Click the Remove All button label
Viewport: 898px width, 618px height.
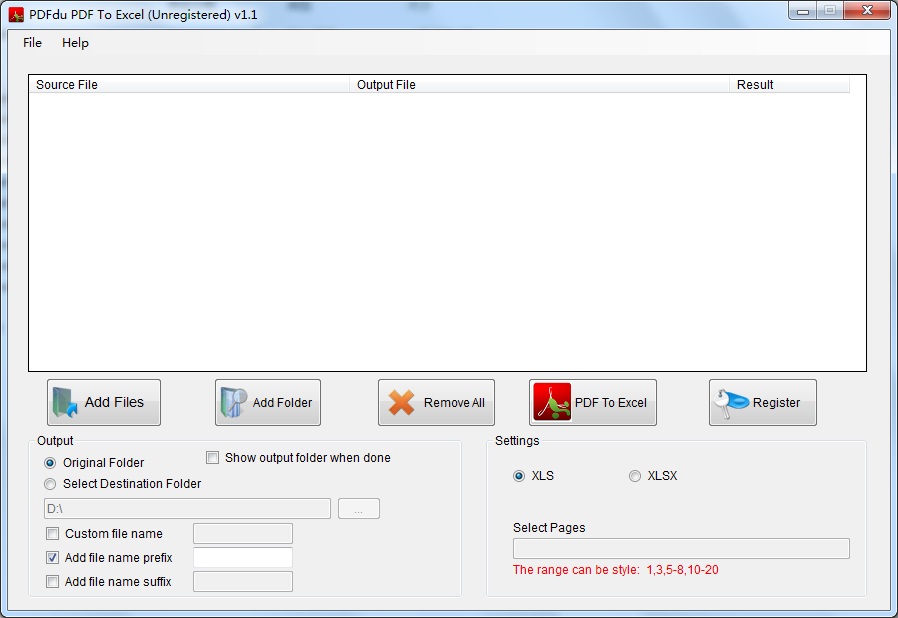click(454, 403)
